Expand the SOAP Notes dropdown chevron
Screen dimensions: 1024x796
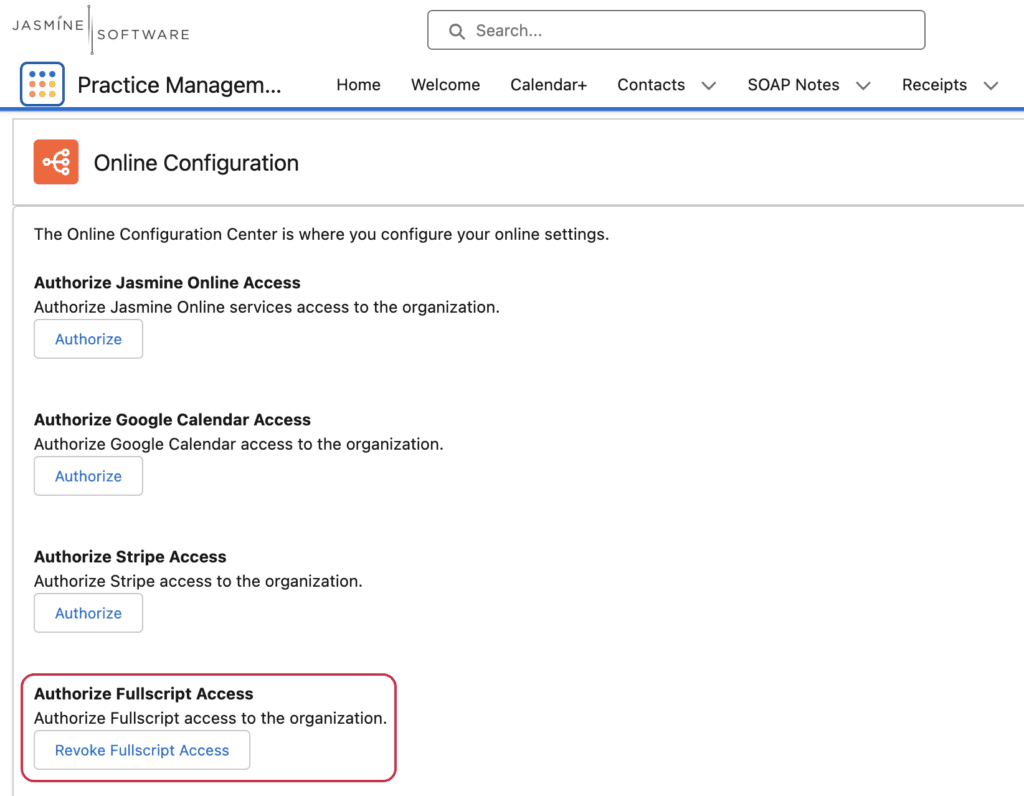(x=863, y=86)
